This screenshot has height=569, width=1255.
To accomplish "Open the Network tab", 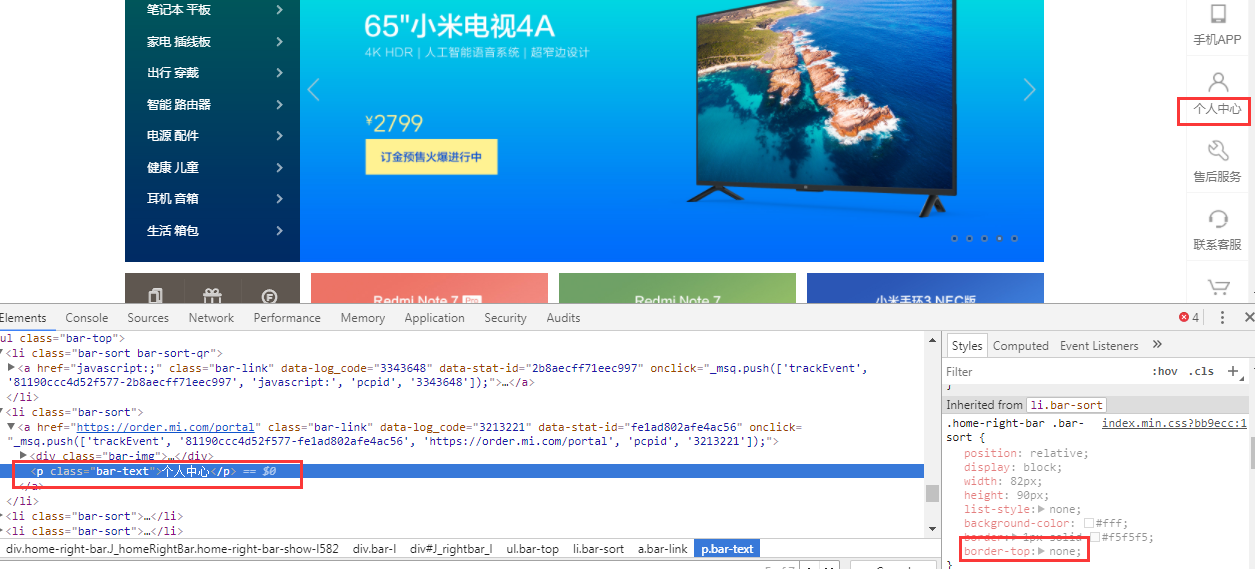I will point(211,317).
